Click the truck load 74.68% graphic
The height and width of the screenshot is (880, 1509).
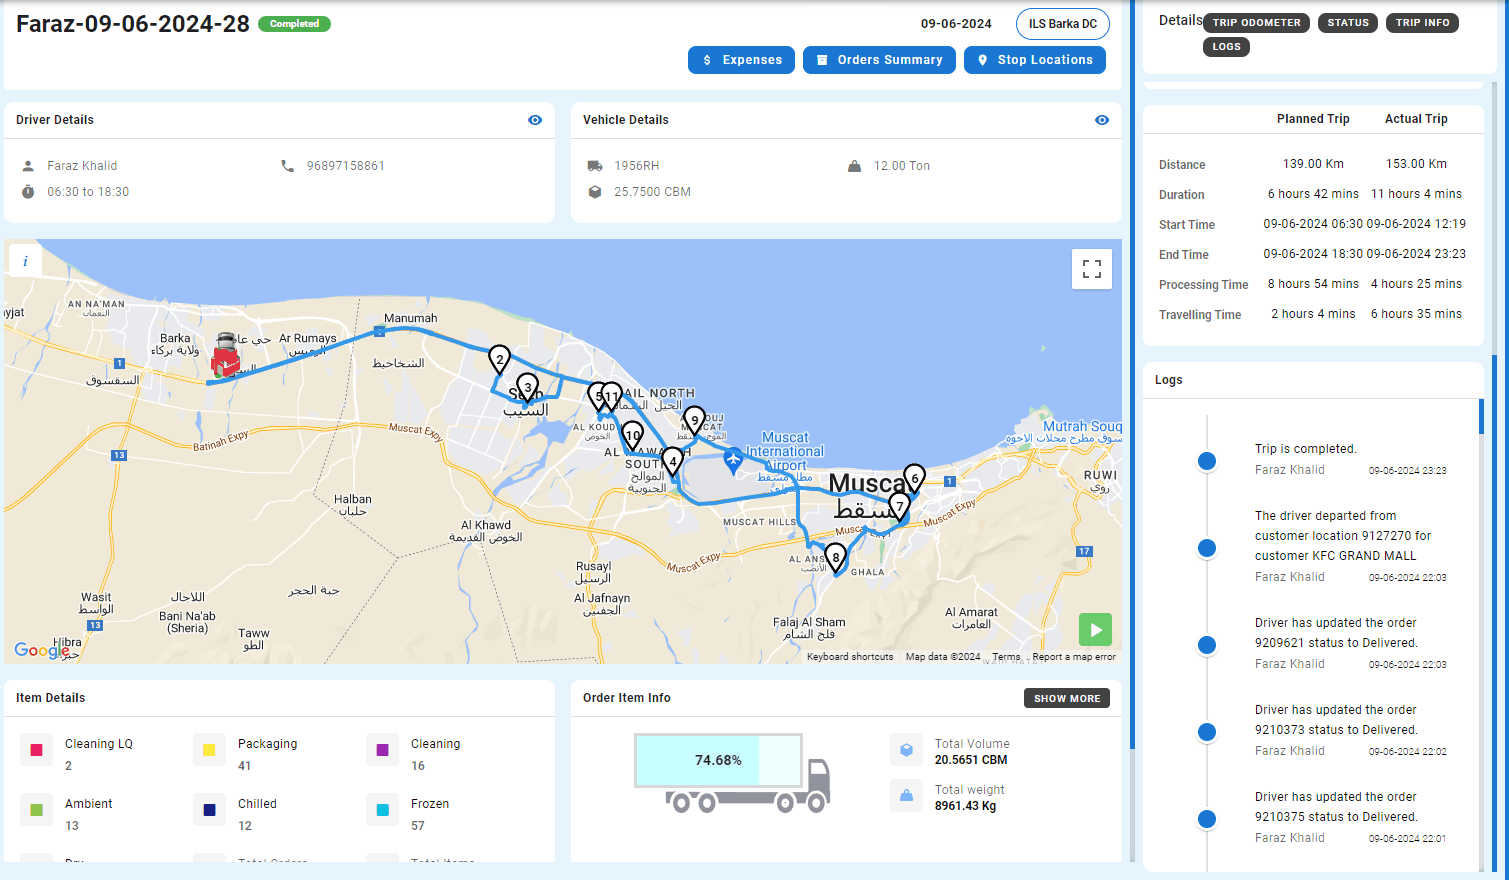coord(732,773)
